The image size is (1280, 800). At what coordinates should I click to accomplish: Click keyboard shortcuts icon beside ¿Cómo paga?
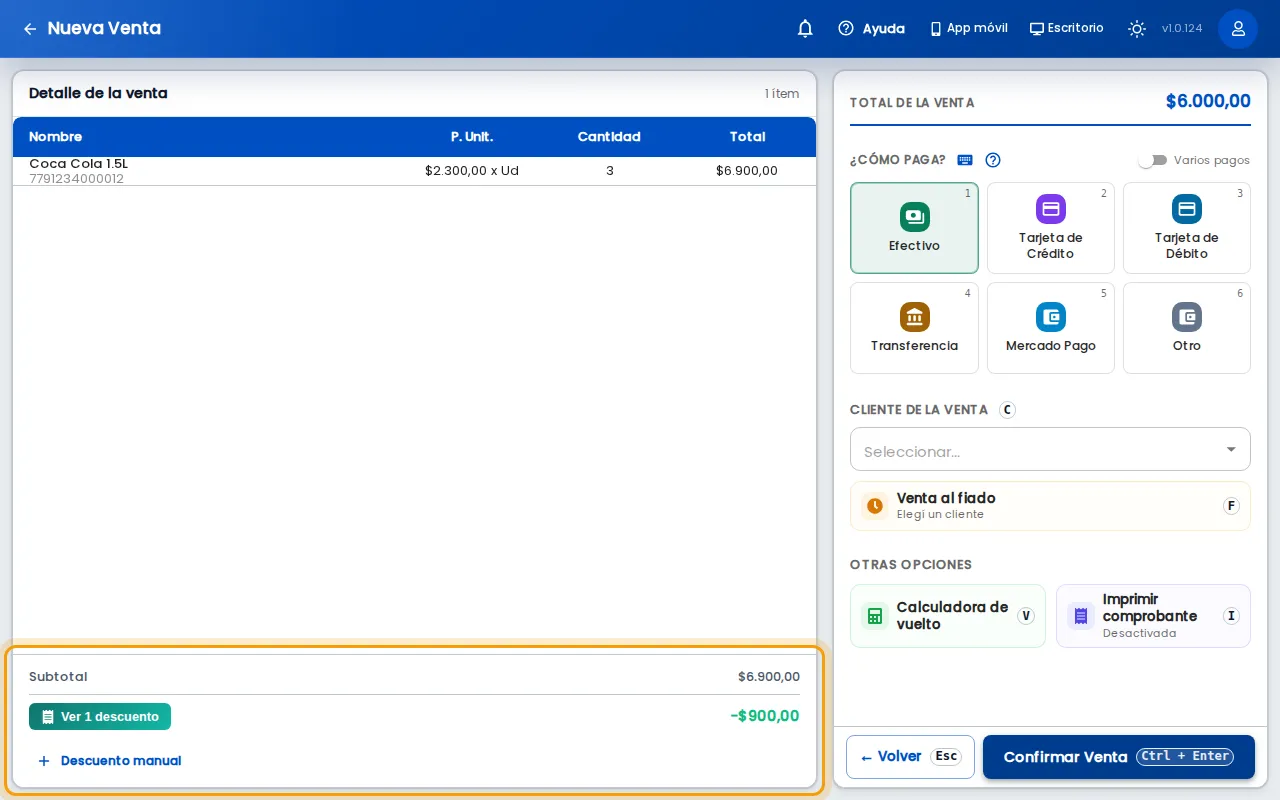965,160
